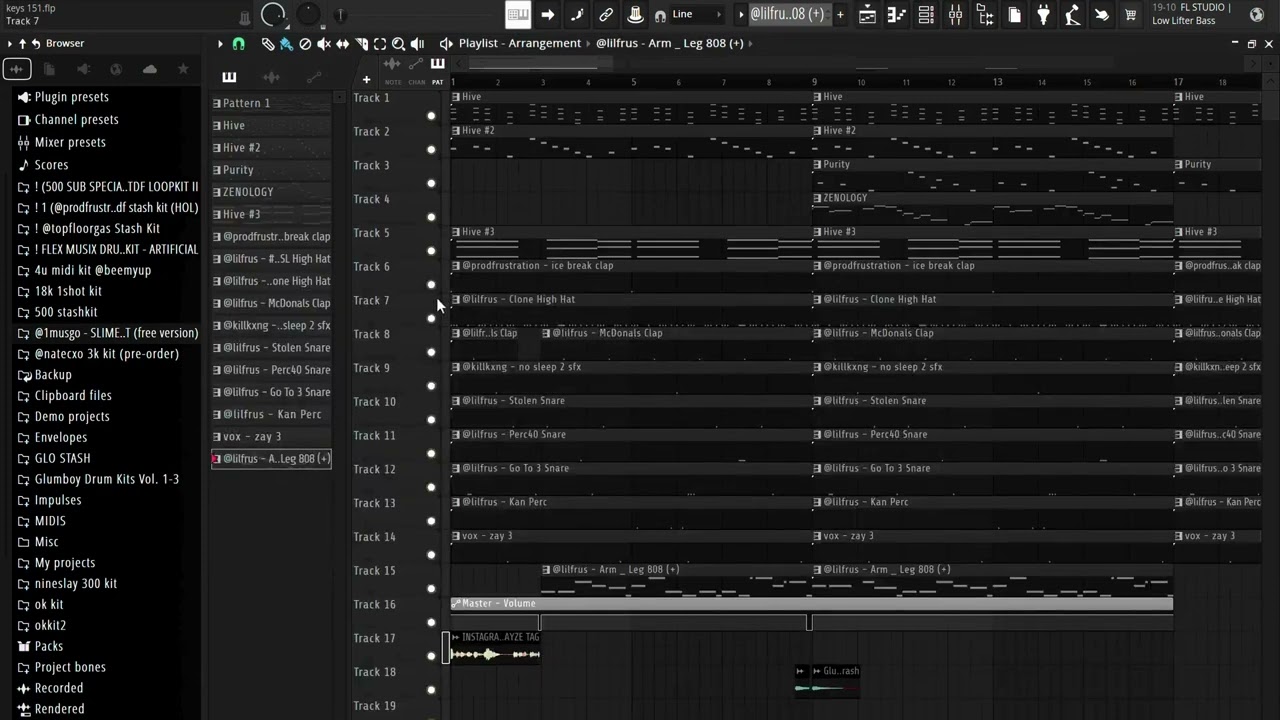Show the Browser cloud library tab icon
1280x720 pixels.
tap(149, 69)
